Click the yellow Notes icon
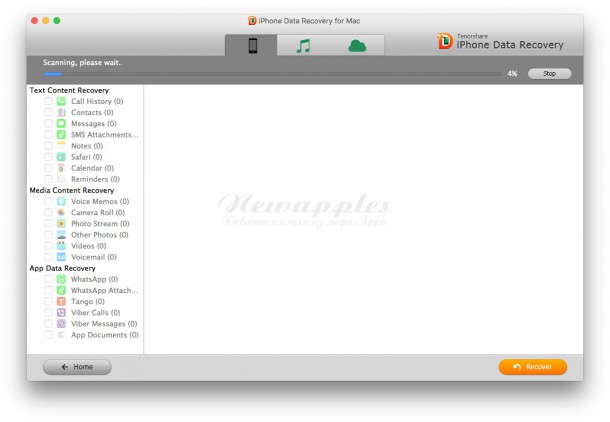Viewport: 610px width, 422px height. point(61,146)
